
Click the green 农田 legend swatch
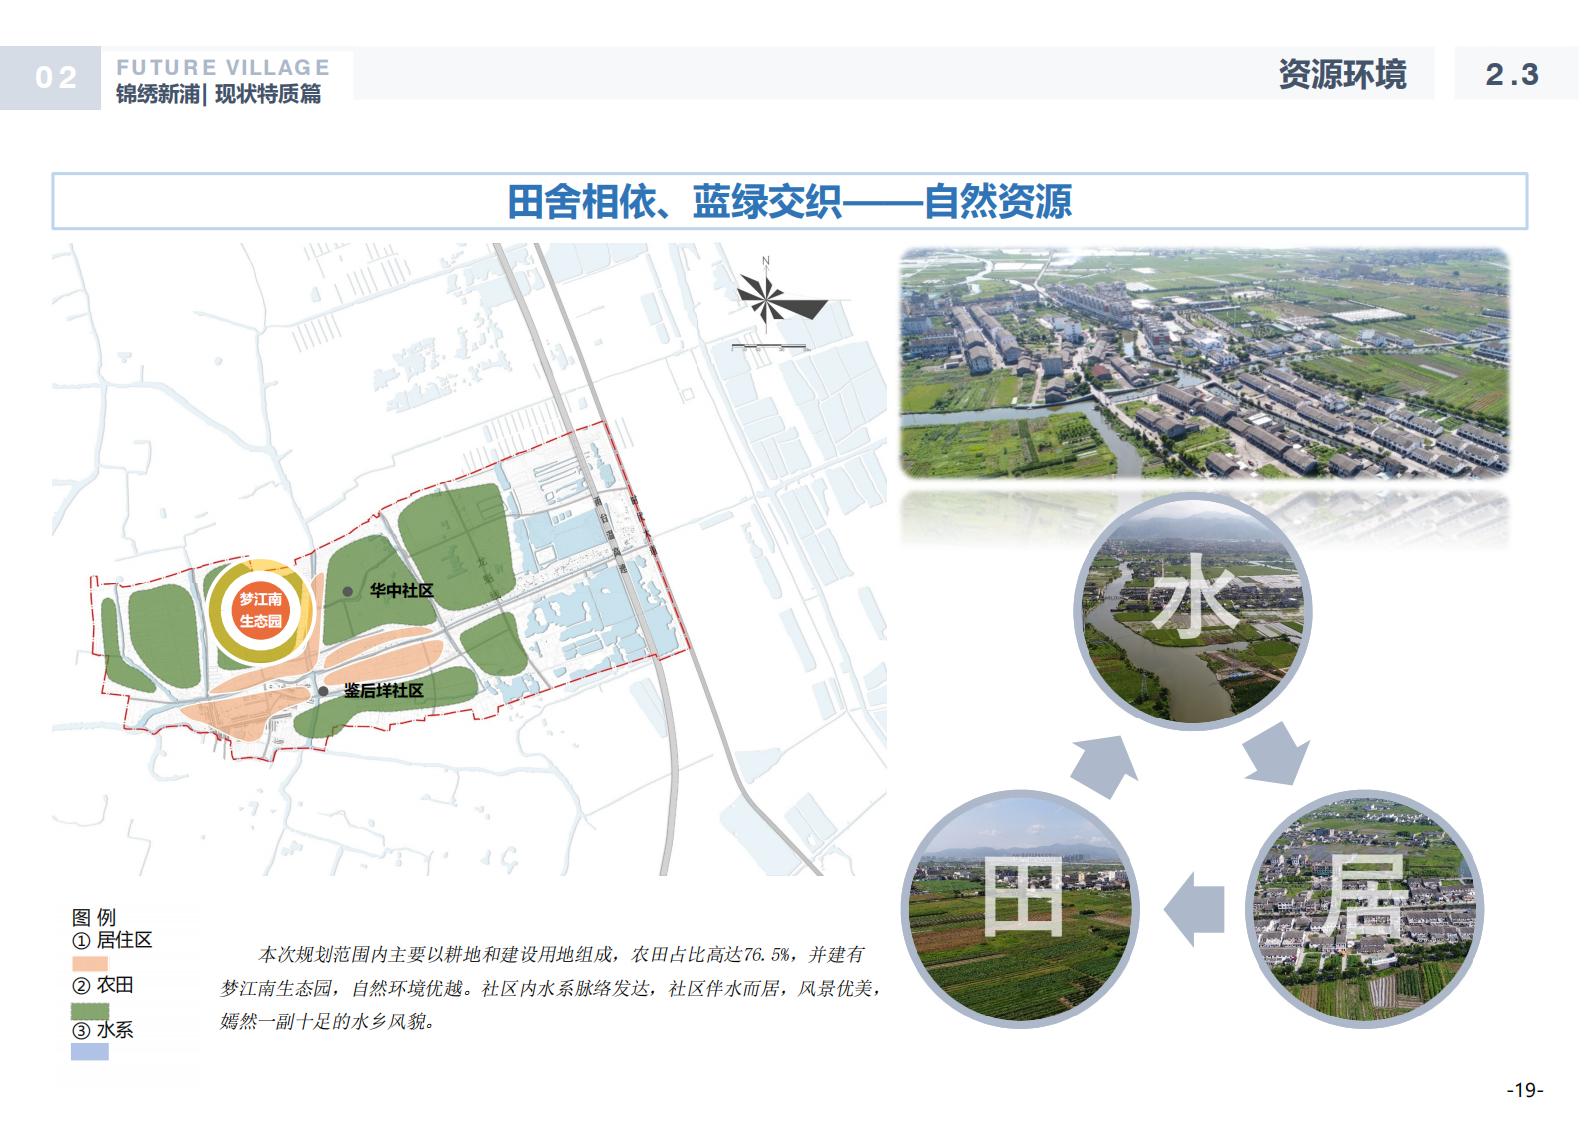click(x=90, y=1011)
